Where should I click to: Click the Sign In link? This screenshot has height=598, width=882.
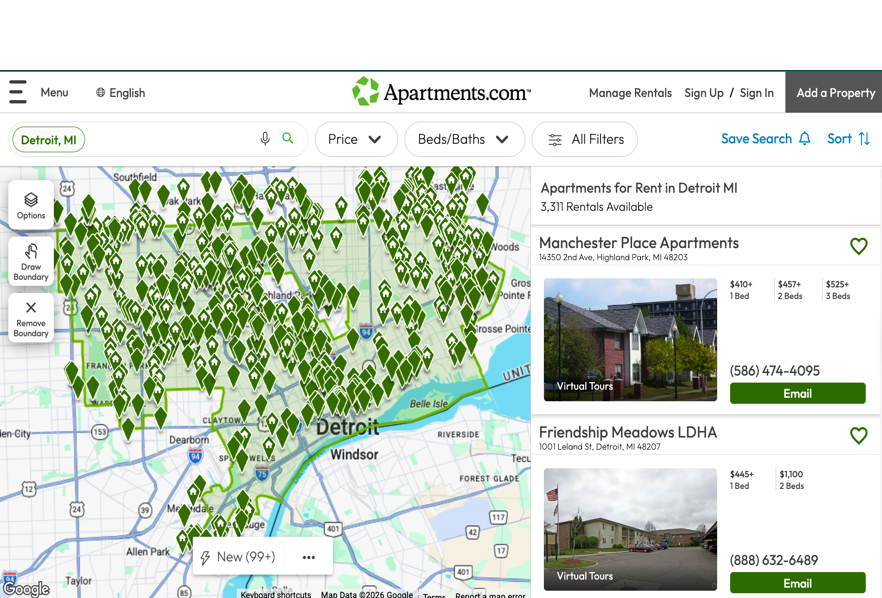click(x=757, y=93)
